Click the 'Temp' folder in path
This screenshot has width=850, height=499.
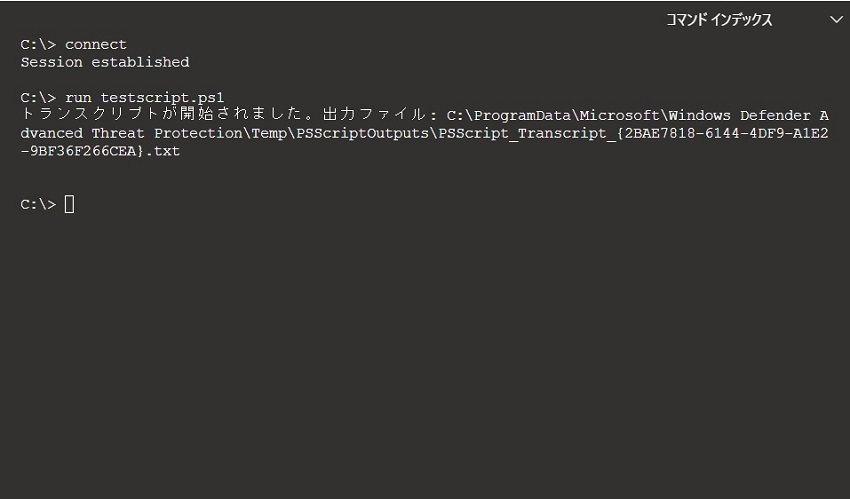(269, 133)
